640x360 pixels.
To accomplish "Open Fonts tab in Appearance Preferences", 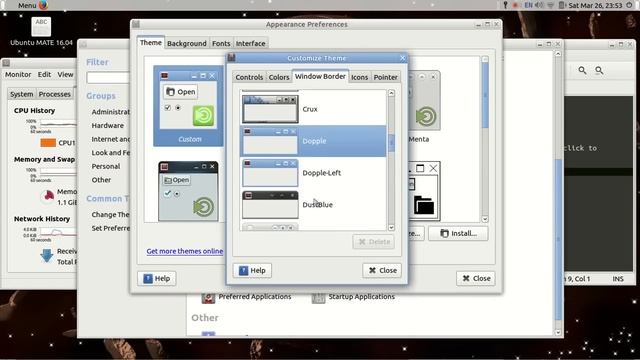I will pyautogui.click(x=221, y=43).
